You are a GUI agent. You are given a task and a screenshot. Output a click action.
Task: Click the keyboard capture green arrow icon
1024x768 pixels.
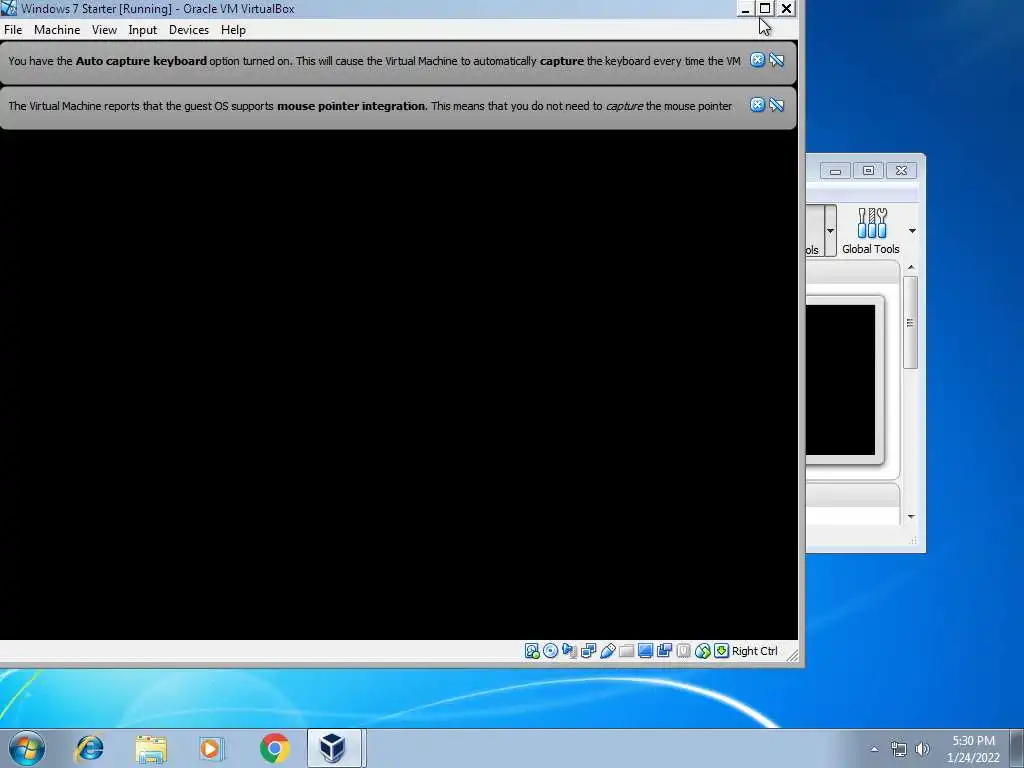[x=722, y=650]
